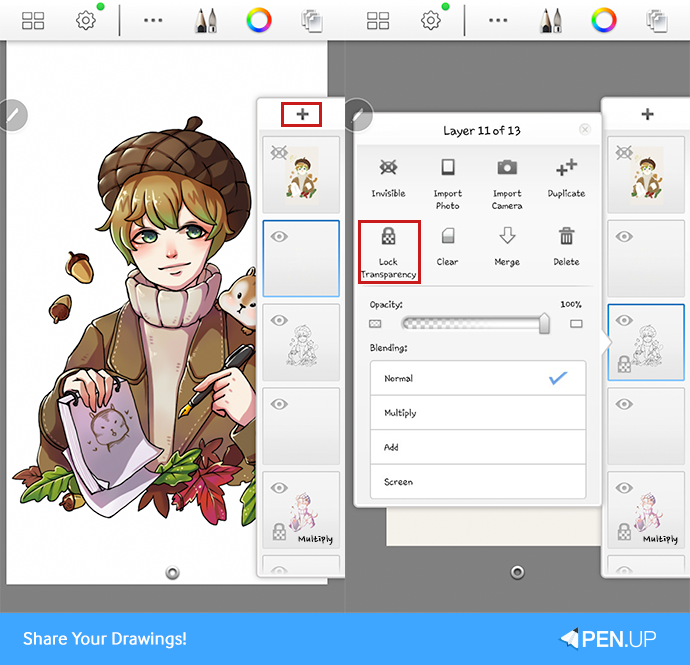Hide fourth blank layer in left panel
The width and height of the screenshot is (690, 665).
click(279, 404)
